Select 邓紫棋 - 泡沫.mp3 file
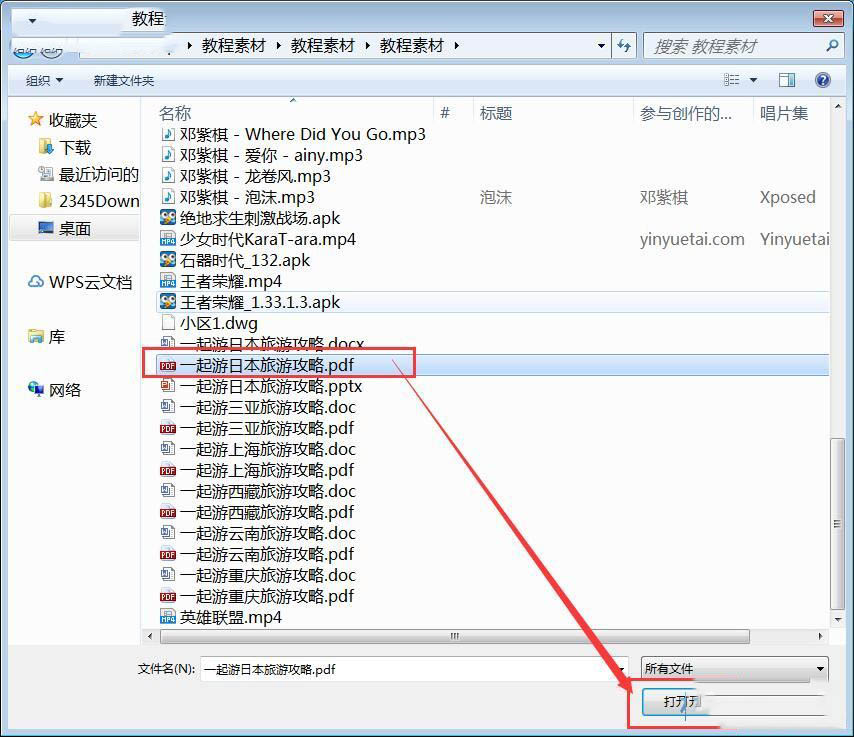This screenshot has height=737, width=854. coord(237,197)
